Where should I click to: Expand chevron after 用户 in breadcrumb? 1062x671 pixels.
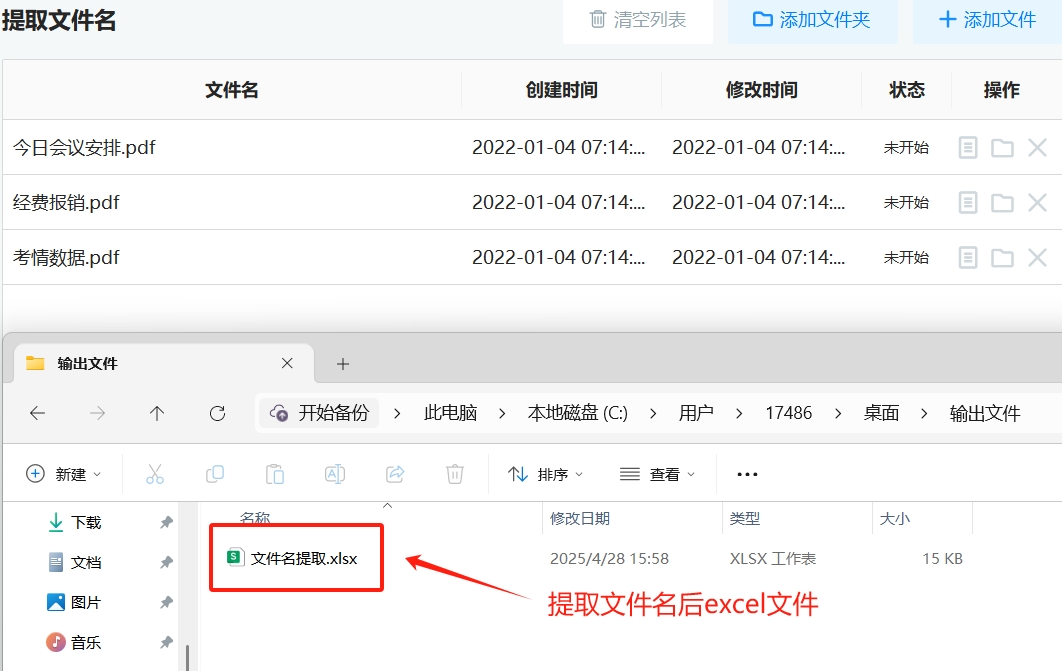tap(739, 414)
